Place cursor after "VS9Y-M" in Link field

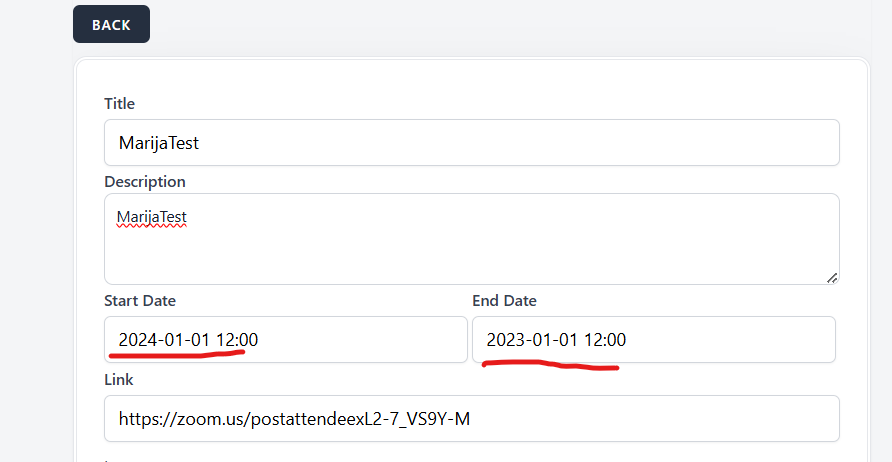coord(471,418)
